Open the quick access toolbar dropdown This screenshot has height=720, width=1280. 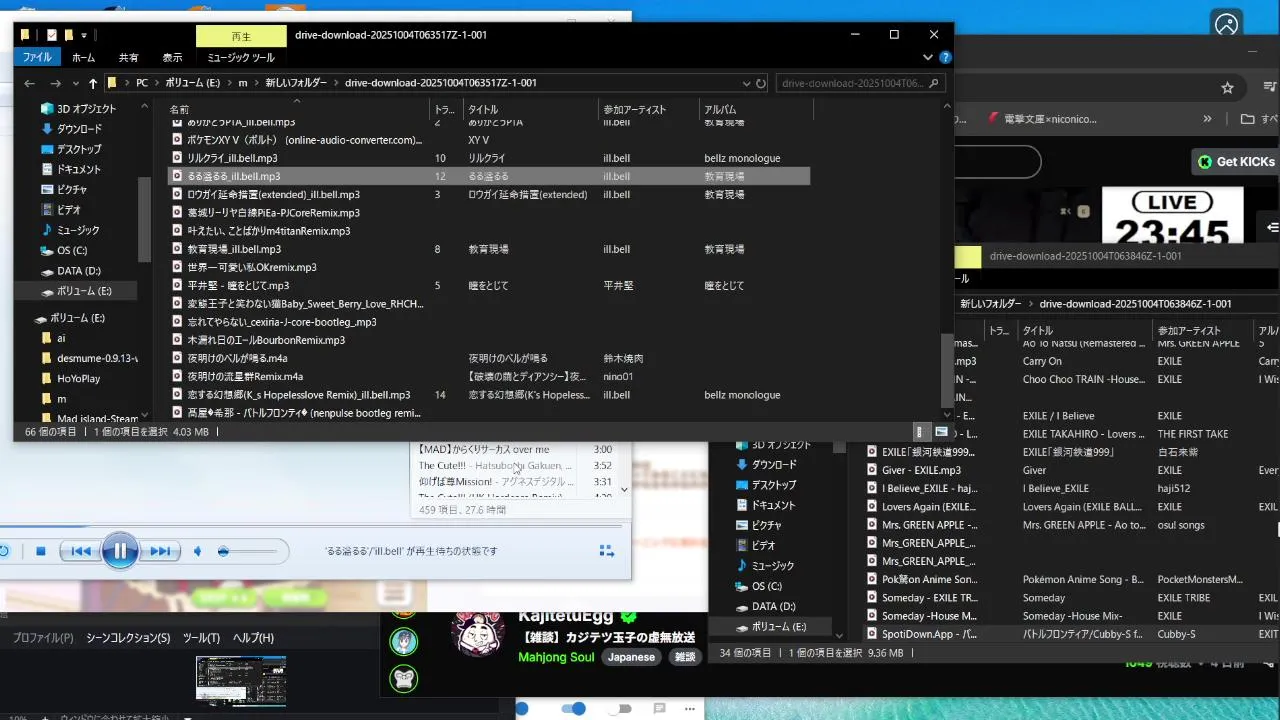pos(84,36)
